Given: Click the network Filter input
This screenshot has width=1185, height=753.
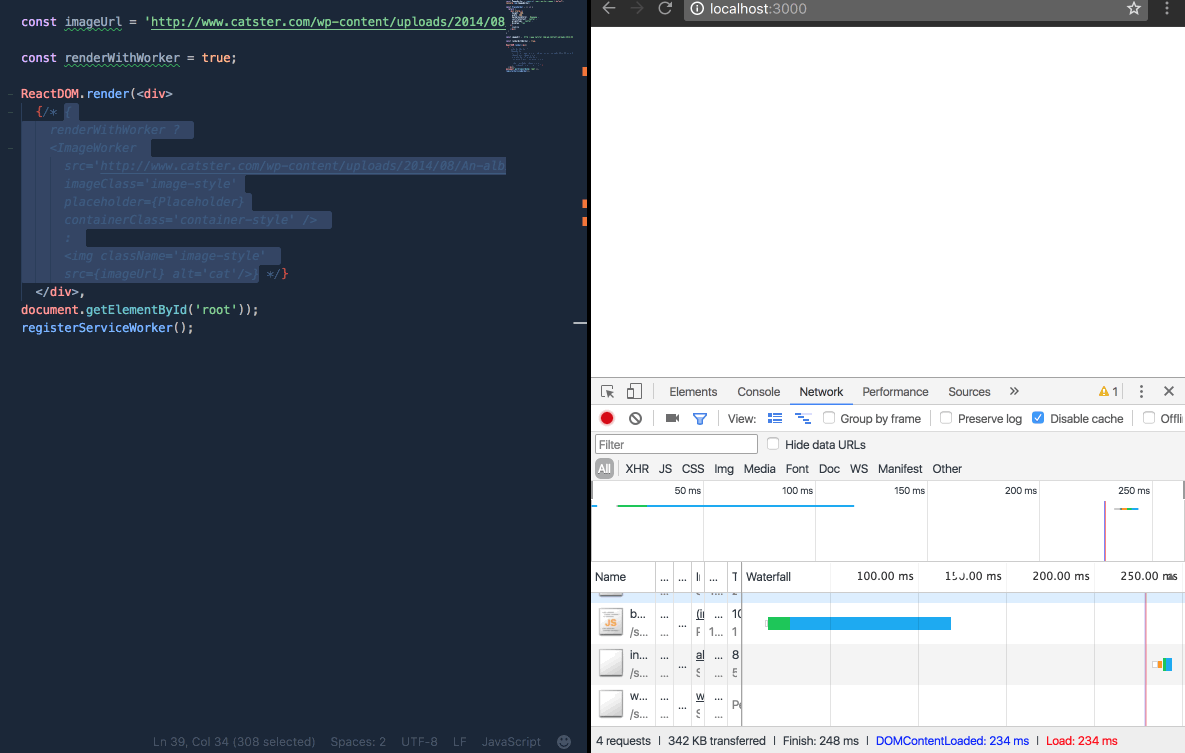Looking at the screenshot, I should [x=676, y=445].
